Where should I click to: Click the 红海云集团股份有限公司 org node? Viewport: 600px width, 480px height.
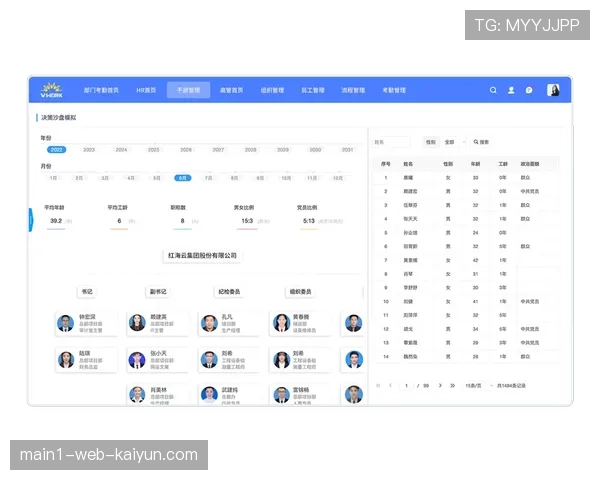pos(203,256)
